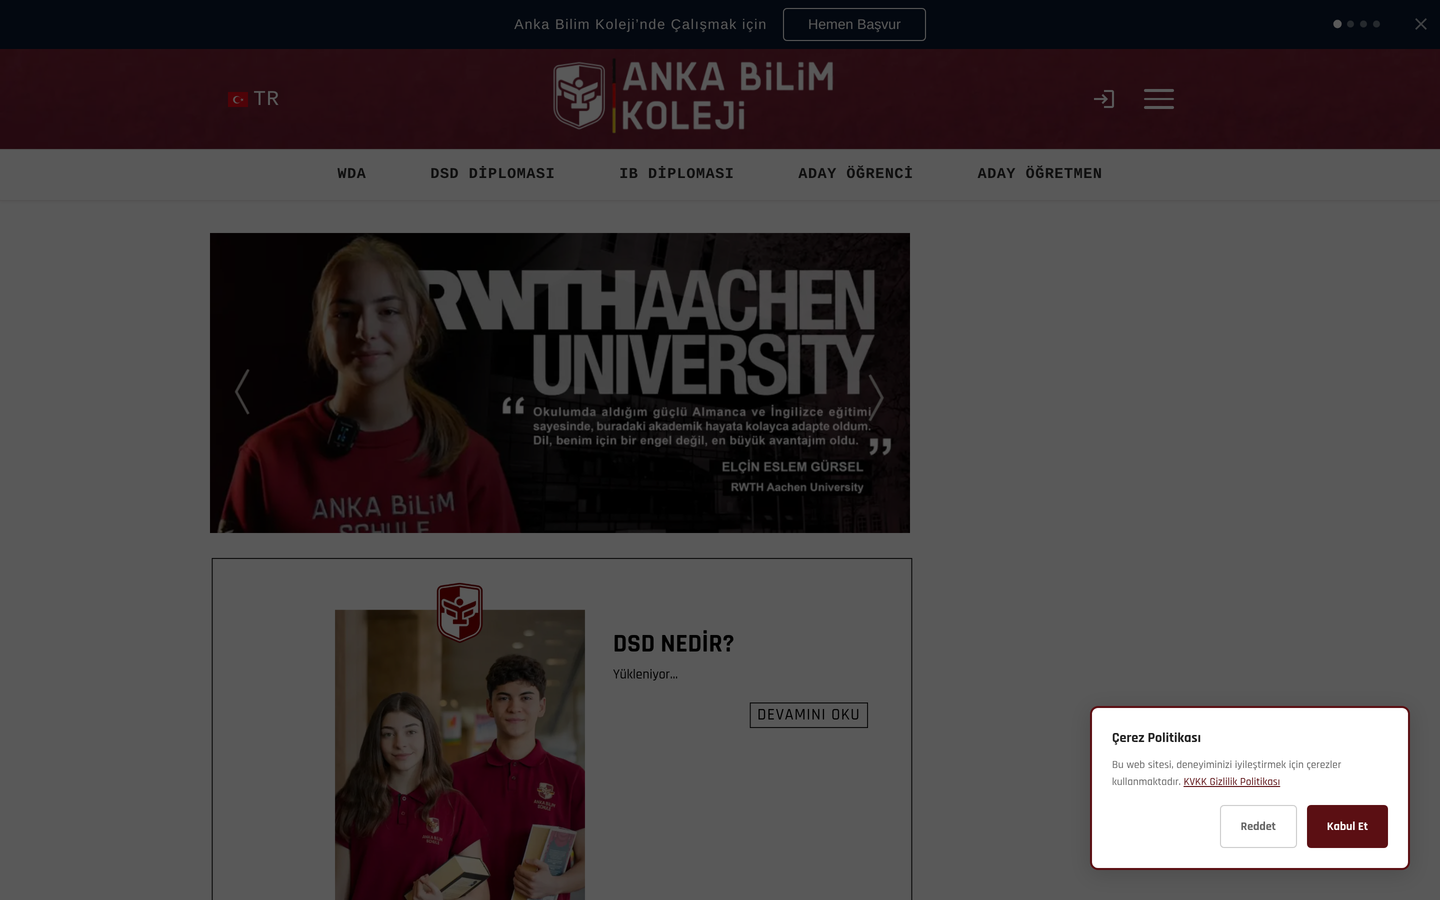Open the WDA menu item

pos(352,174)
